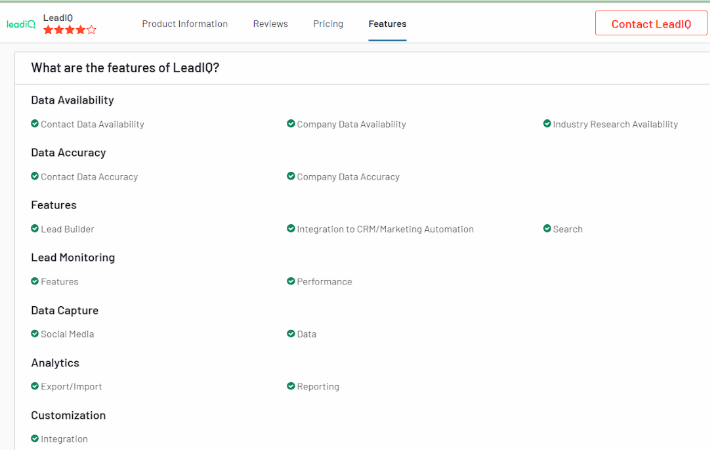Switch to the Reviews tab
The height and width of the screenshot is (450, 710).
pos(270,24)
